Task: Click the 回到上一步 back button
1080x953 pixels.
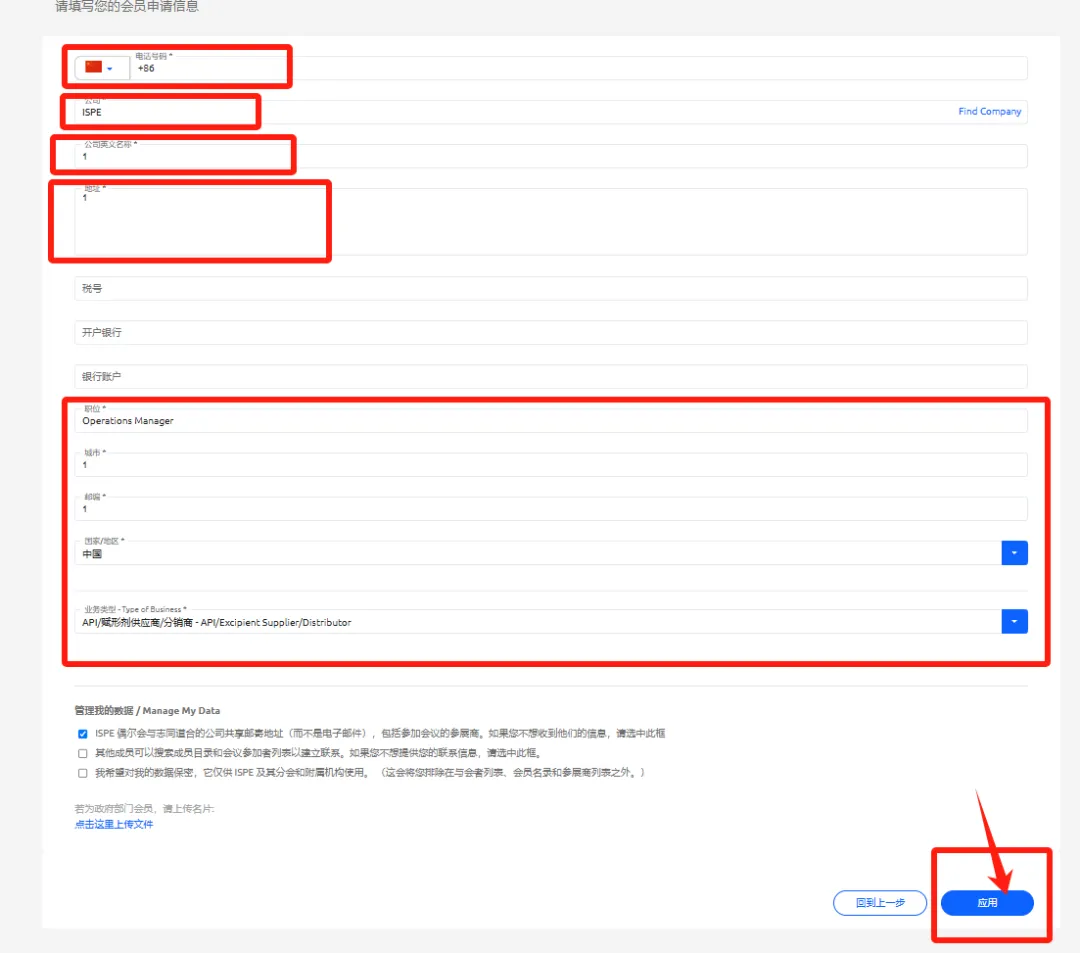Action: pos(880,903)
